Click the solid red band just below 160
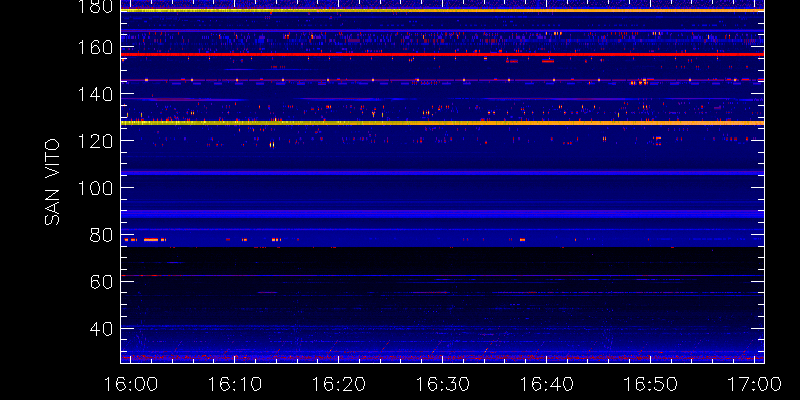800x400 pixels. [442, 54]
